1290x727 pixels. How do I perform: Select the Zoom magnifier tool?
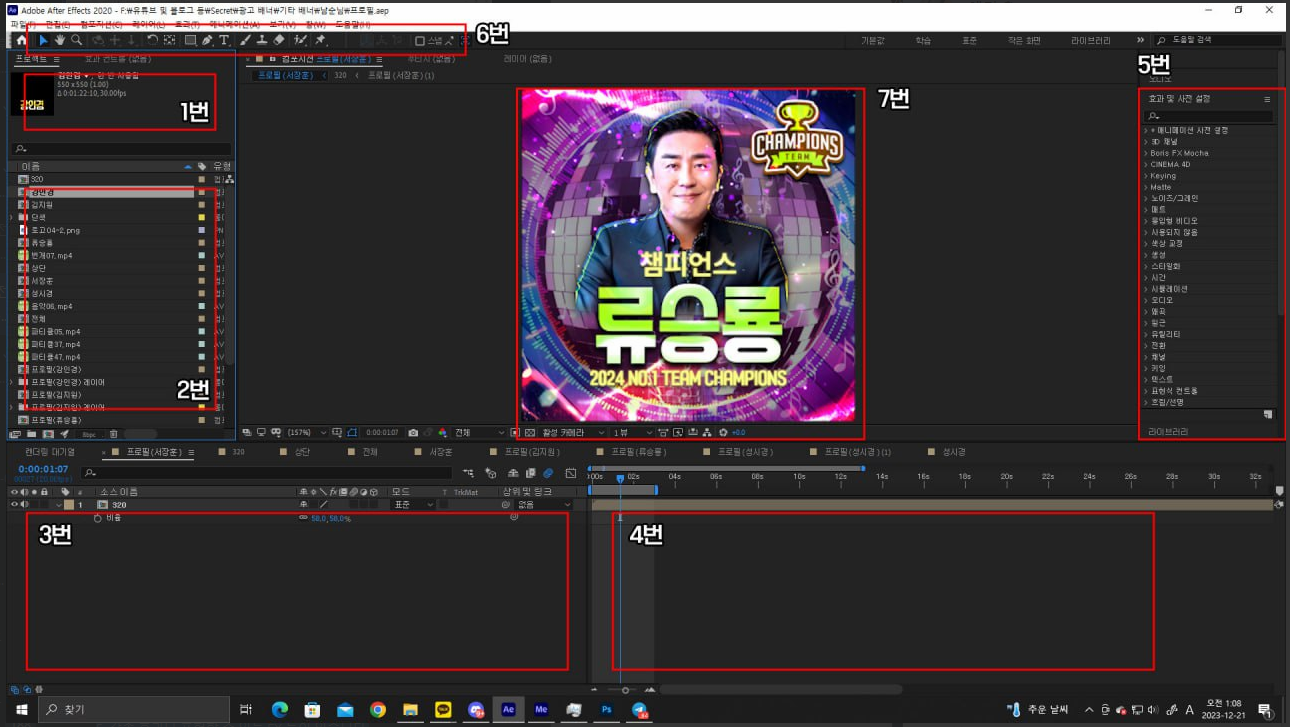tap(76, 41)
